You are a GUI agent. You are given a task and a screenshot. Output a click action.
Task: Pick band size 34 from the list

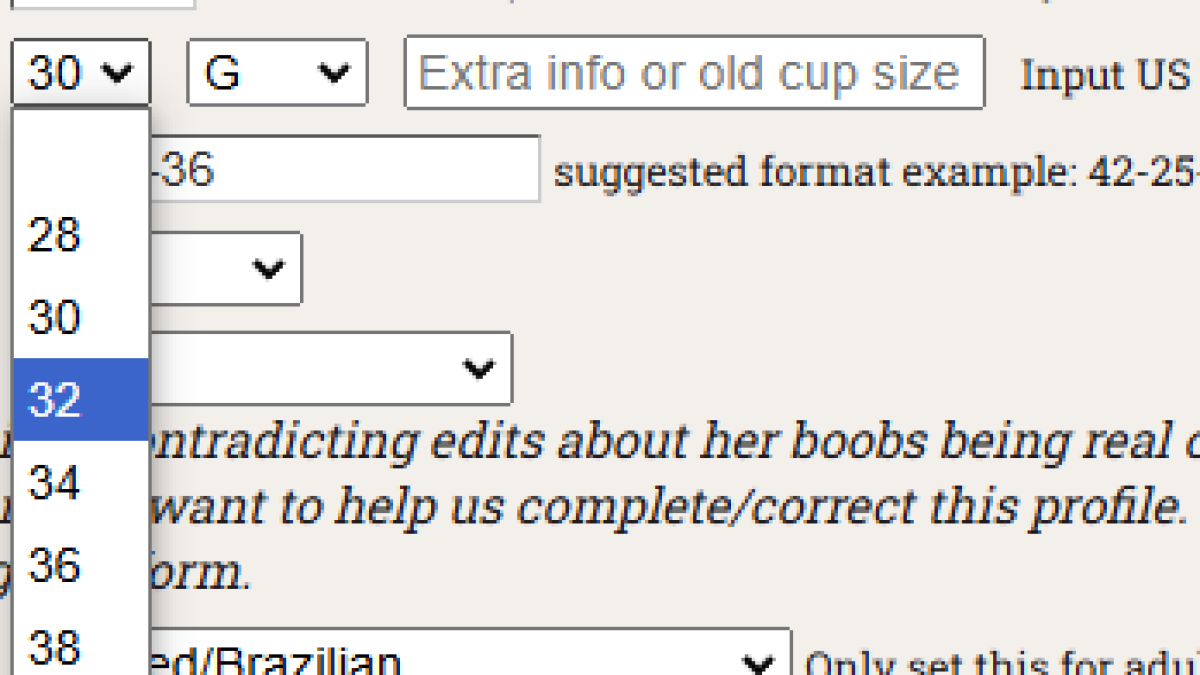point(81,483)
